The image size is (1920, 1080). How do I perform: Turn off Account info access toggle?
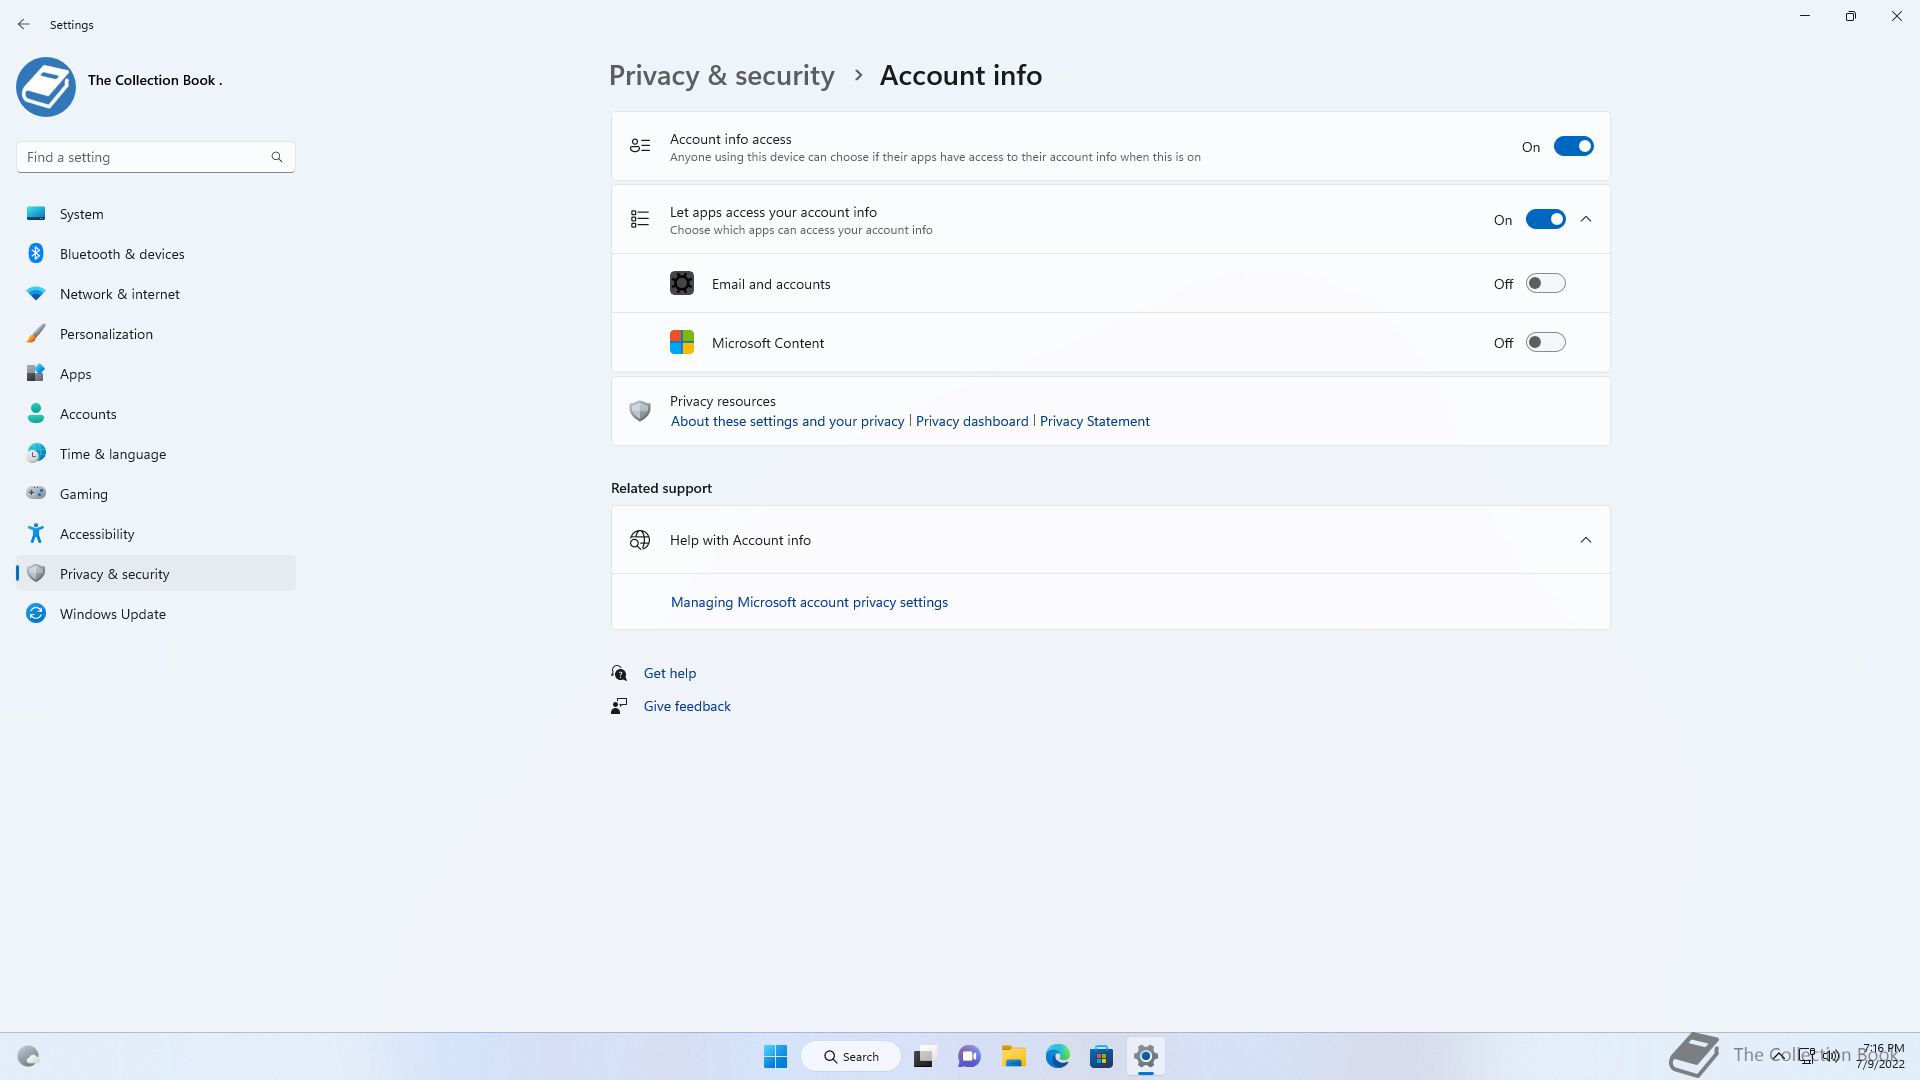(1573, 147)
